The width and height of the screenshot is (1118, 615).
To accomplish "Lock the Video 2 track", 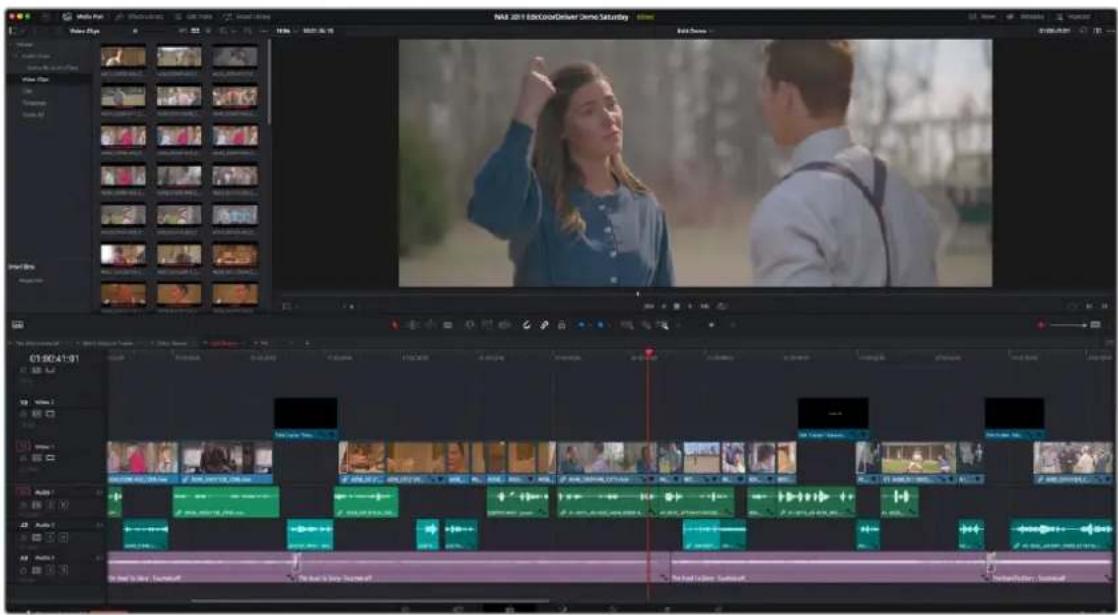I will coord(24,413).
